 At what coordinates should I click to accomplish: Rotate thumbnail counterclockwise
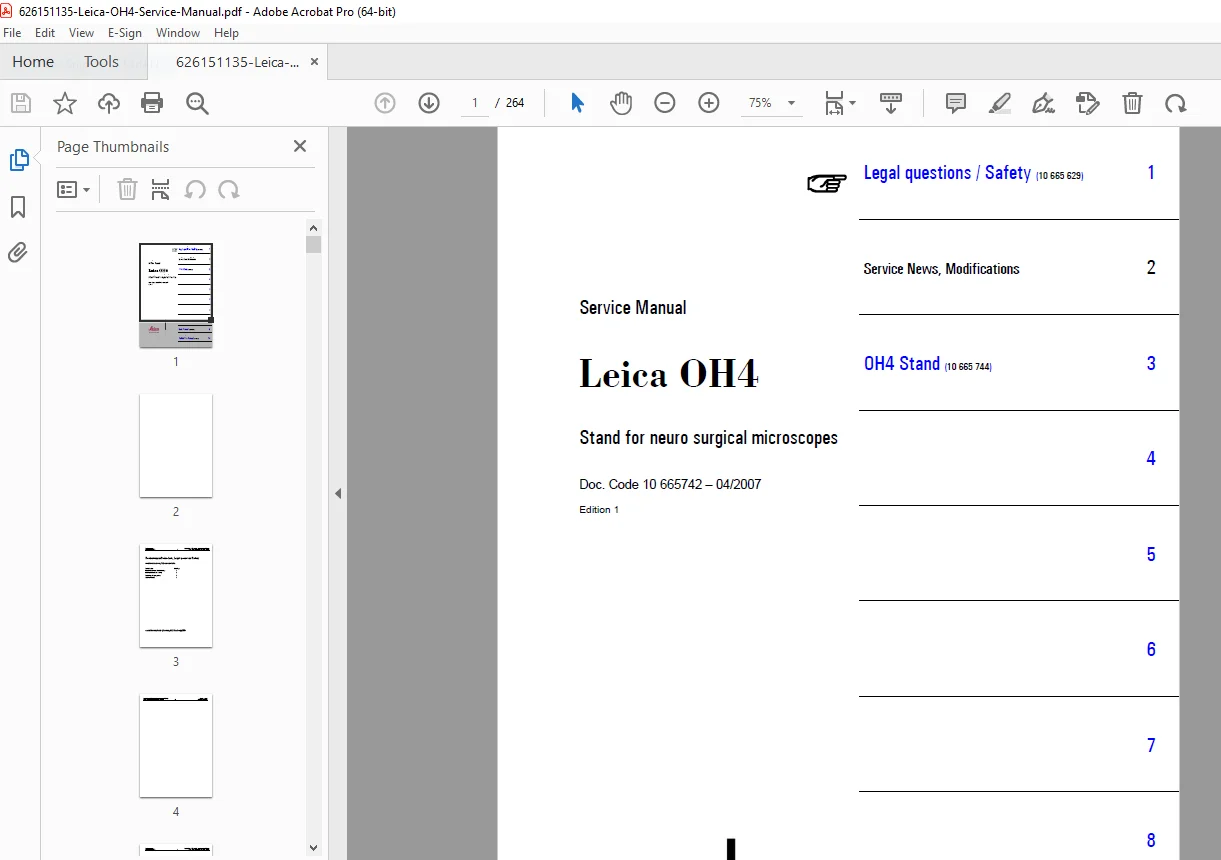pyautogui.click(x=195, y=189)
